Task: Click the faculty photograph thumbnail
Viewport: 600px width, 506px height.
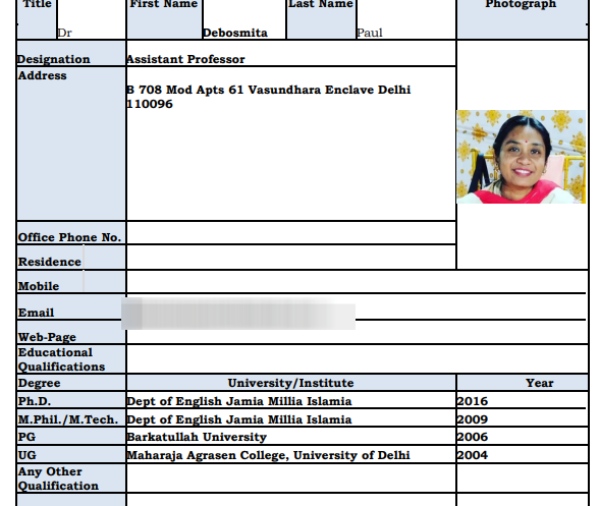Action: coord(521,157)
